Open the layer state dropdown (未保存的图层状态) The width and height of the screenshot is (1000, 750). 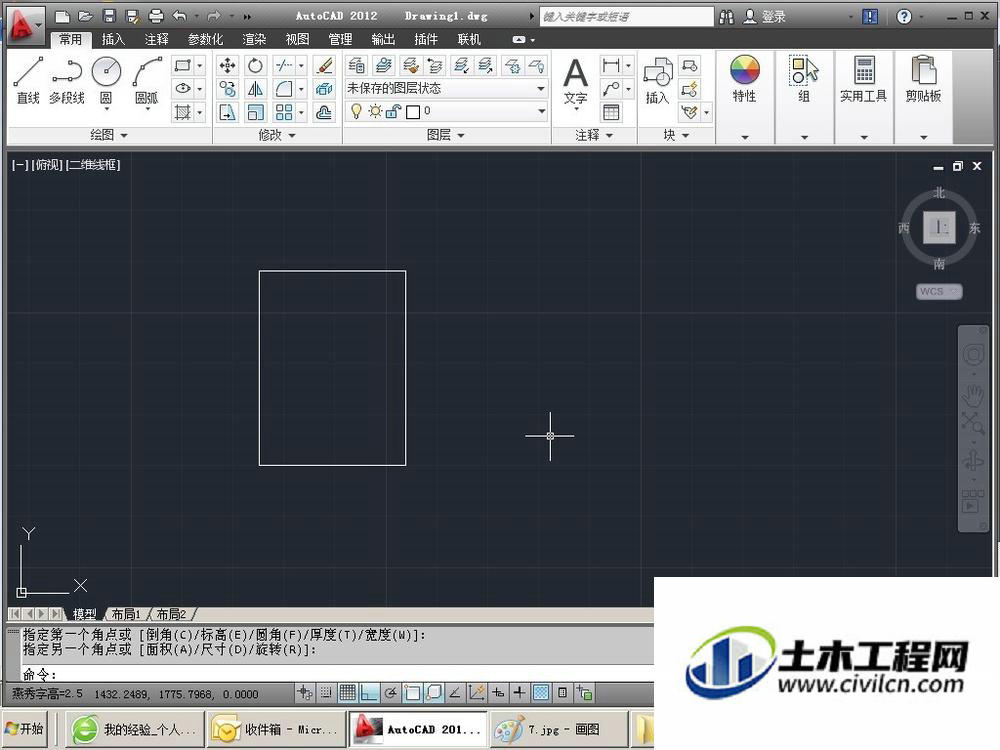tap(446, 89)
